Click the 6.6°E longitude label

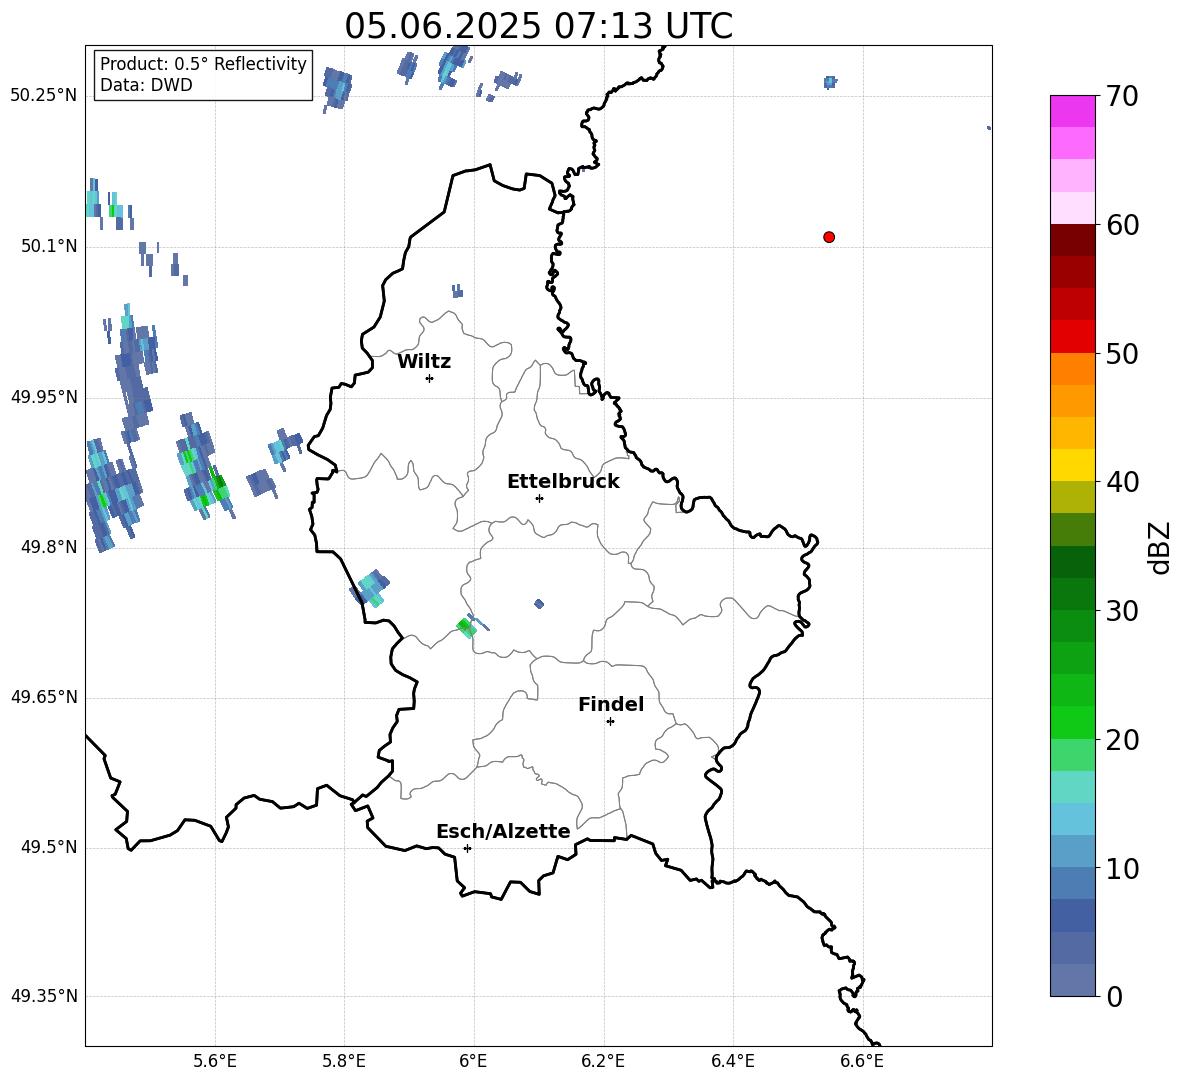click(862, 1061)
